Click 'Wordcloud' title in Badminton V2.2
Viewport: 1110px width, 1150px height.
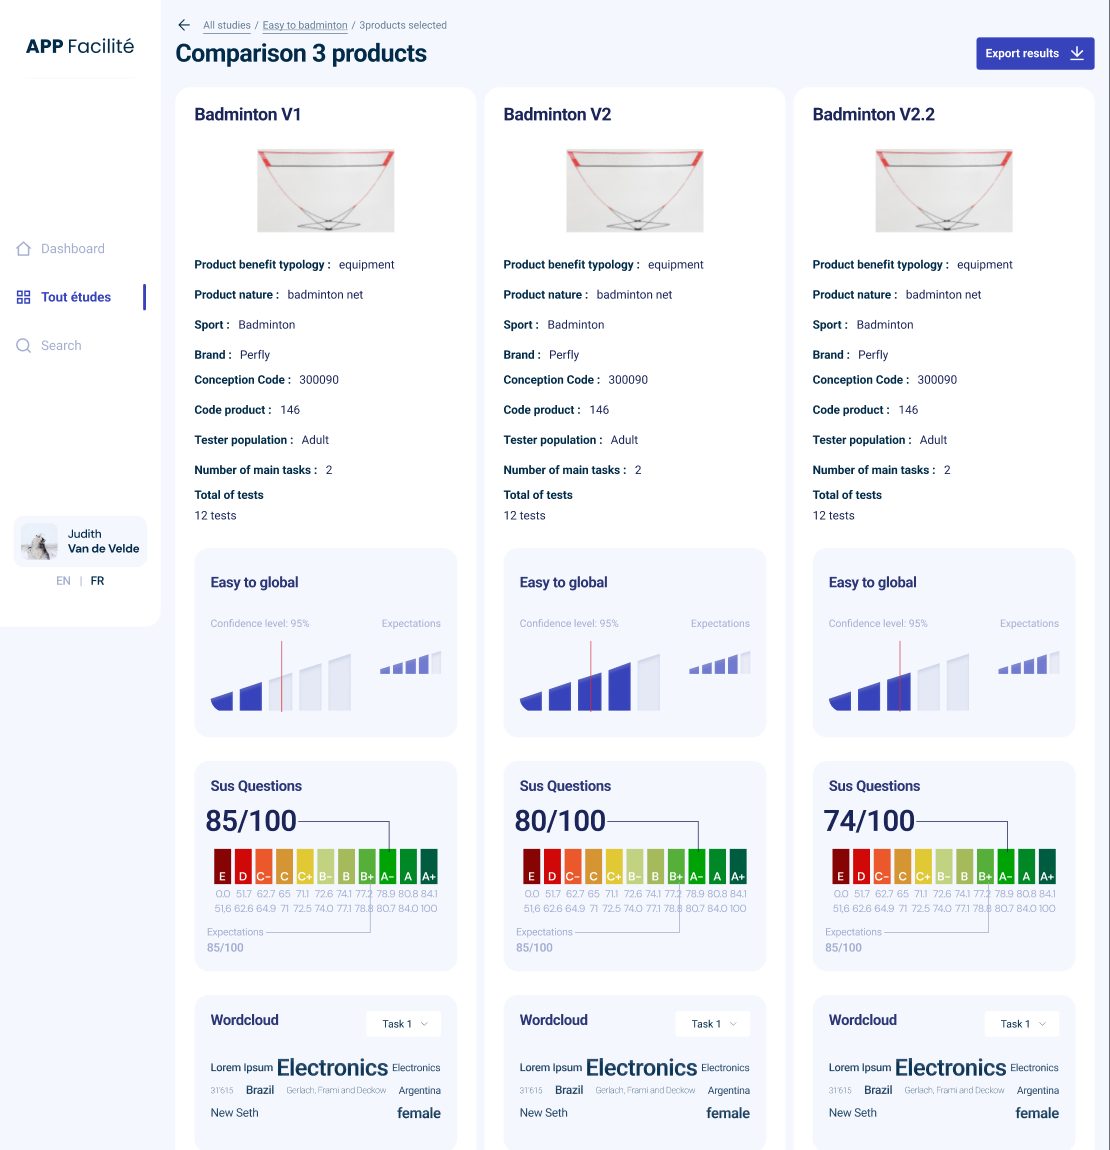pos(863,1020)
